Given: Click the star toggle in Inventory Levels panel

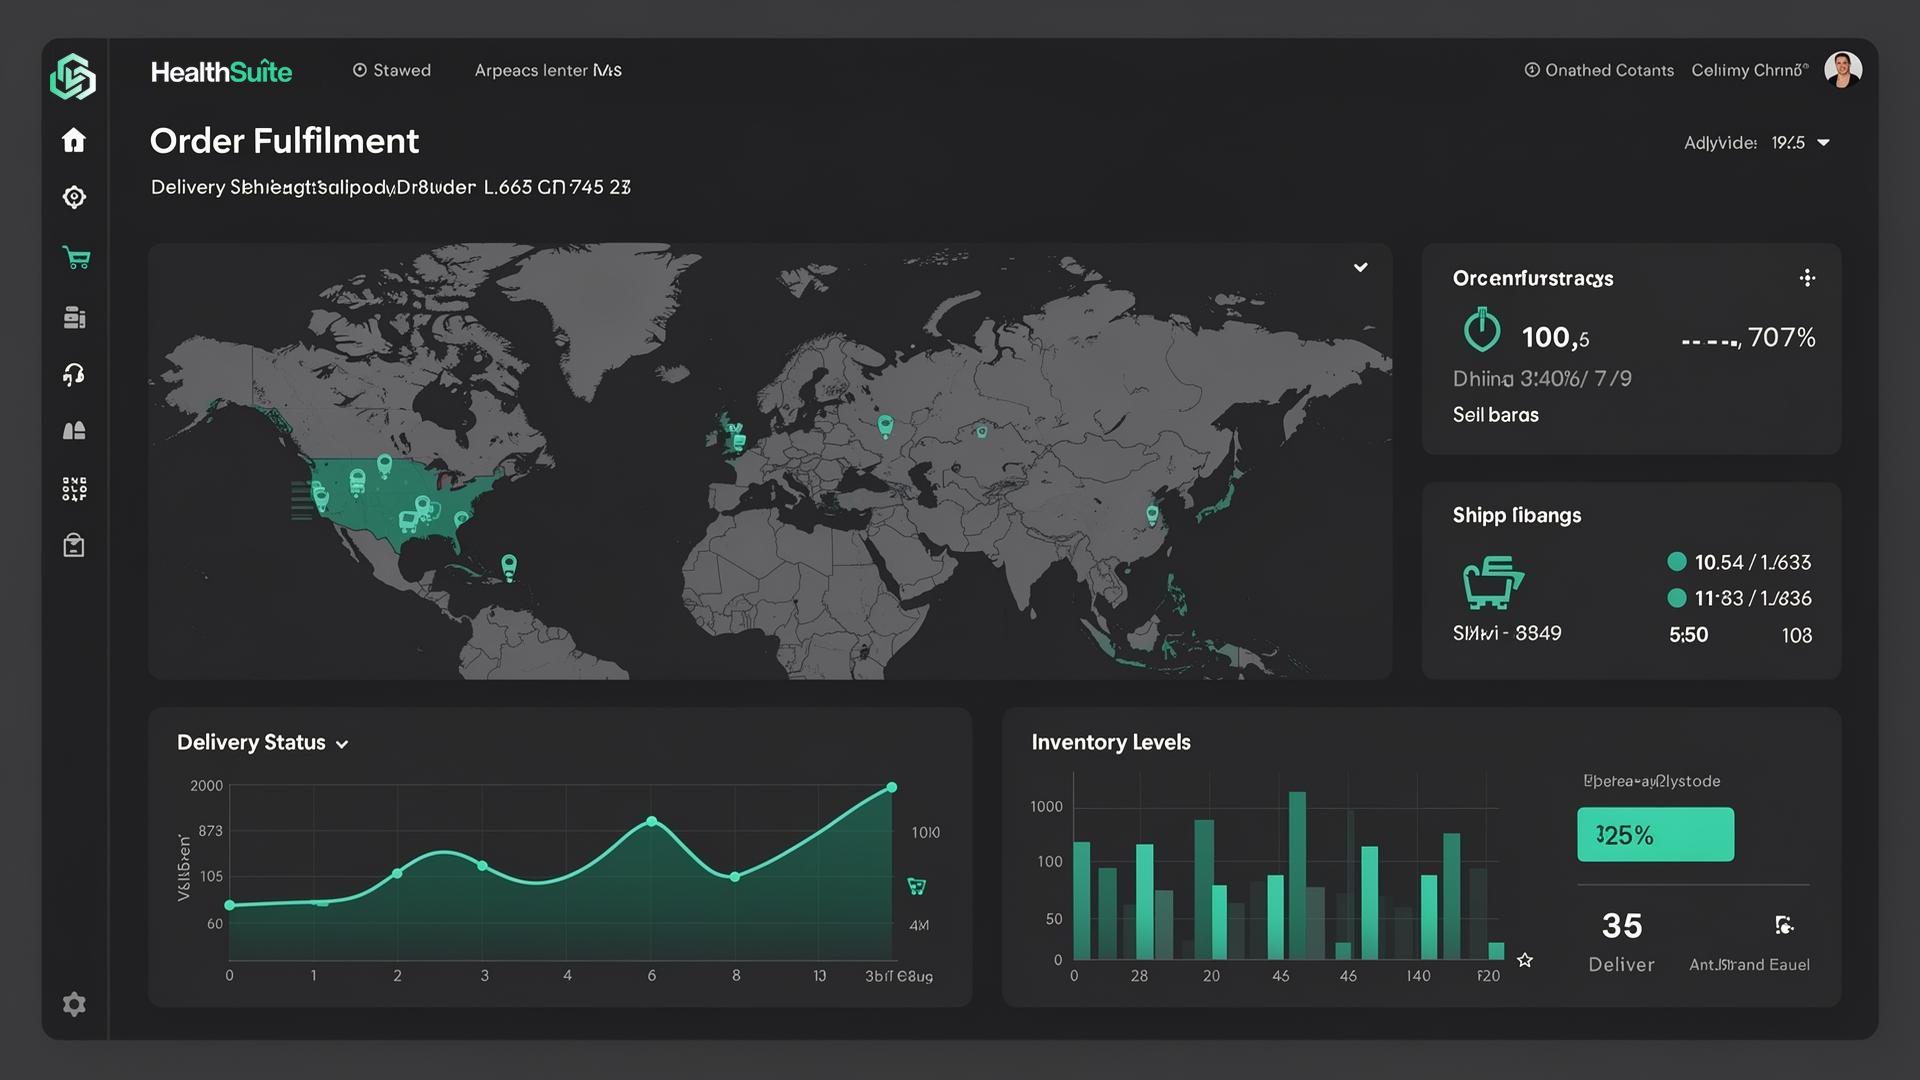Looking at the screenshot, I should pyautogui.click(x=1525, y=959).
